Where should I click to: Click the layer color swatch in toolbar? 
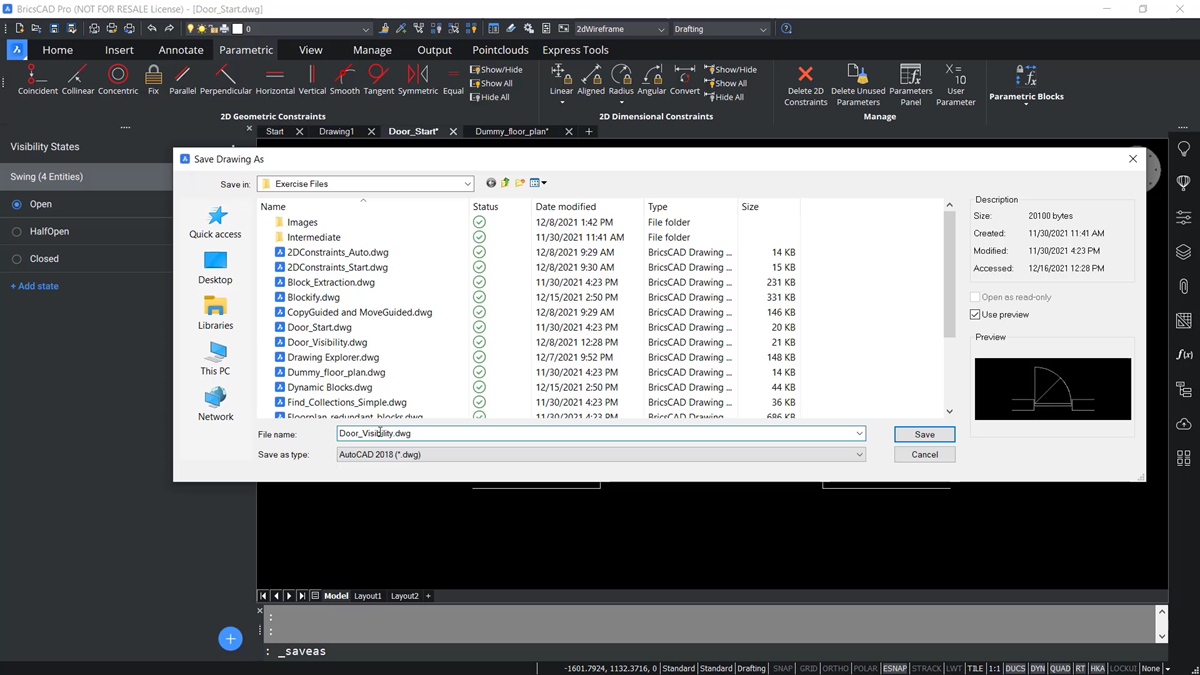click(x=238, y=29)
